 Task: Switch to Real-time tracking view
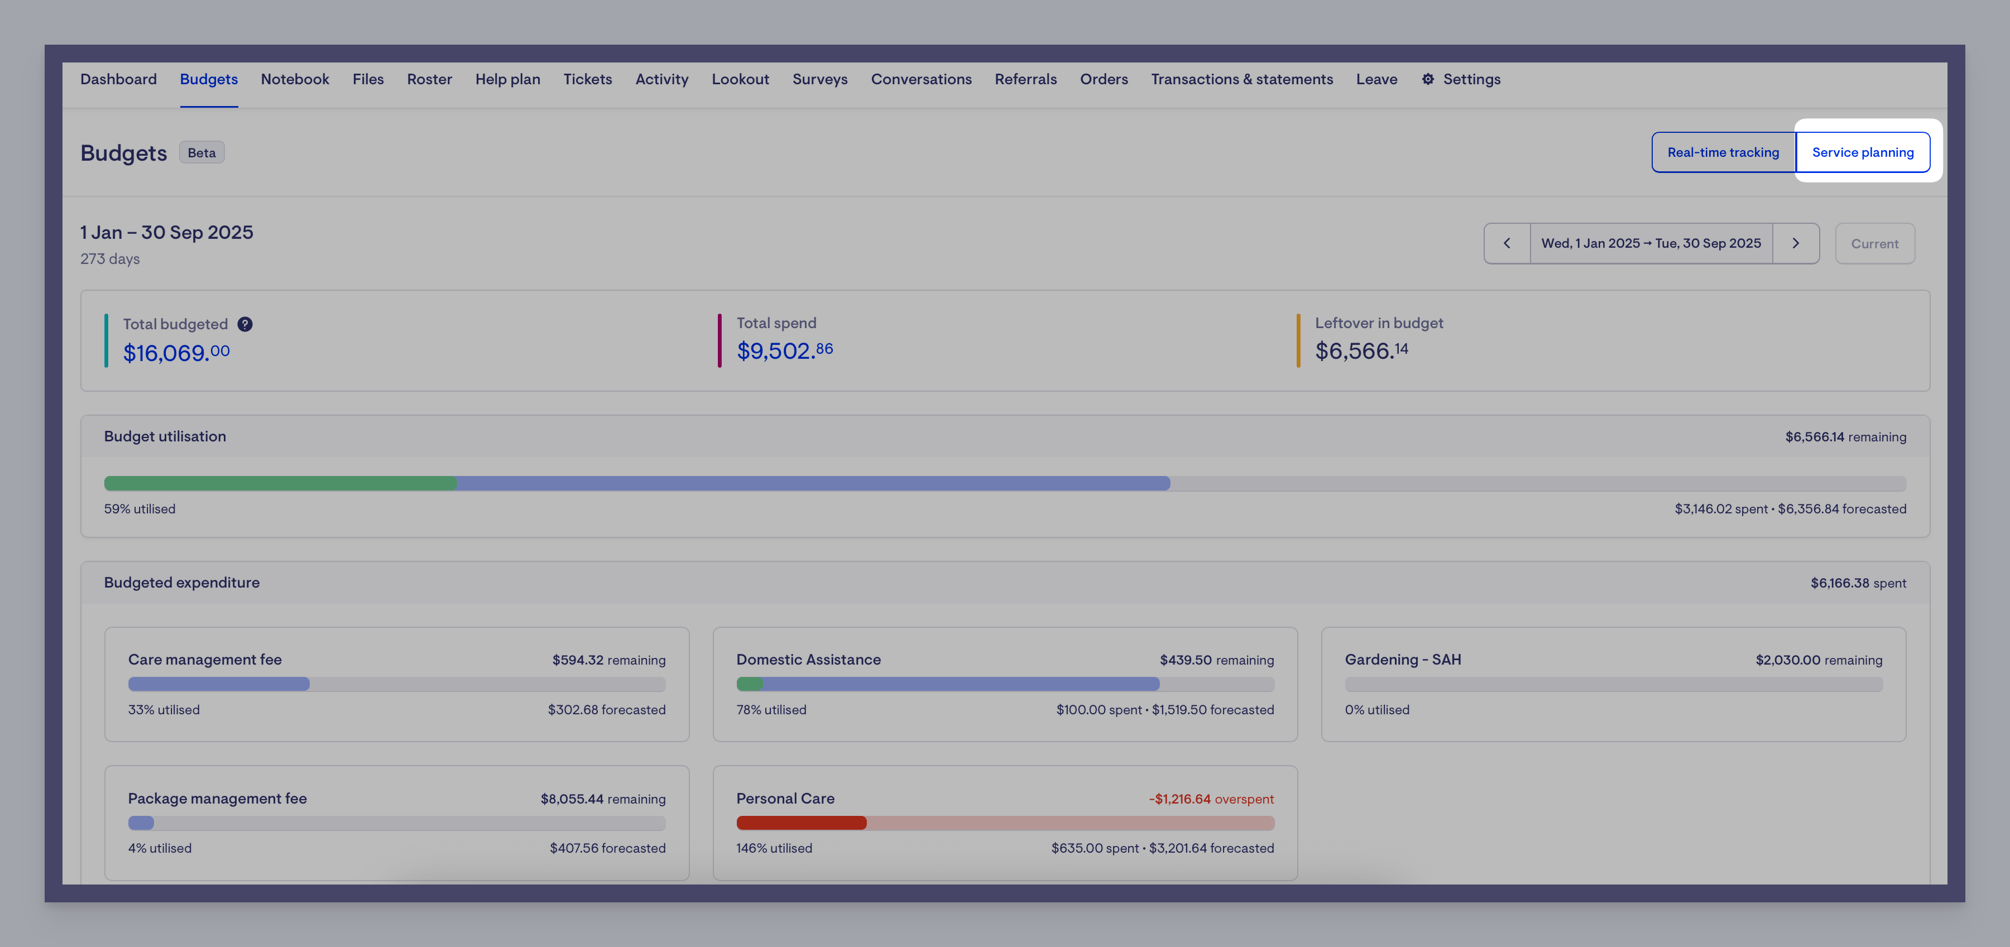coord(1723,152)
